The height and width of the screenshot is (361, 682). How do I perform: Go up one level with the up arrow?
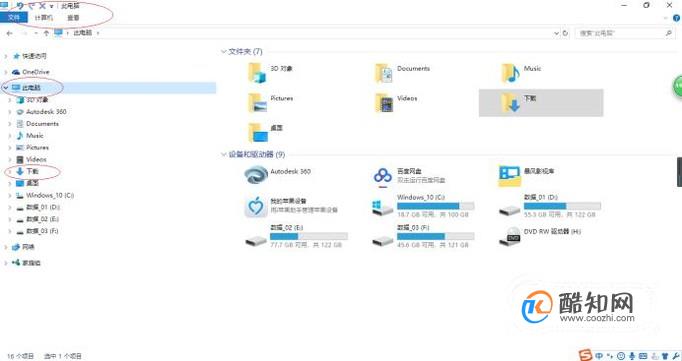click(46, 33)
